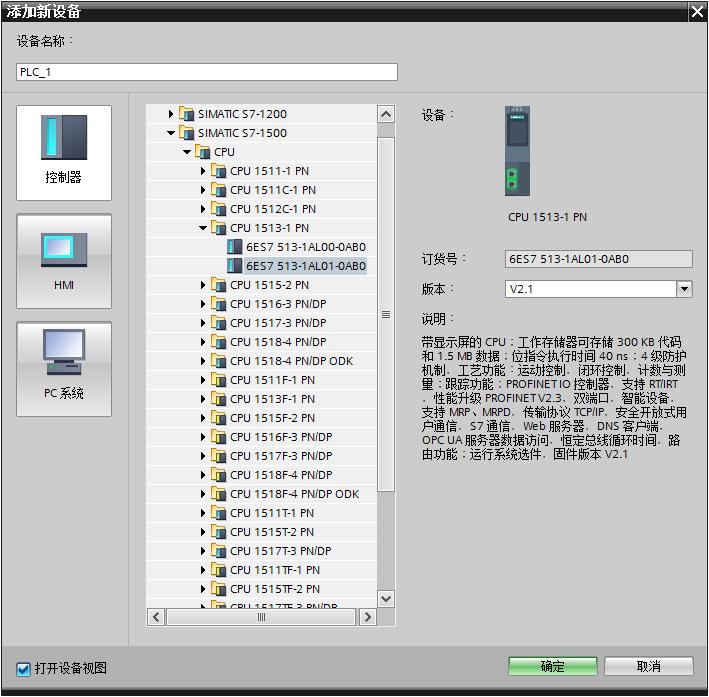Click module icon for 6ES7 513-1AL00-0AB0
Image resolution: width=709 pixels, height=697 pixels.
pyautogui.click(x=234, y=247)
